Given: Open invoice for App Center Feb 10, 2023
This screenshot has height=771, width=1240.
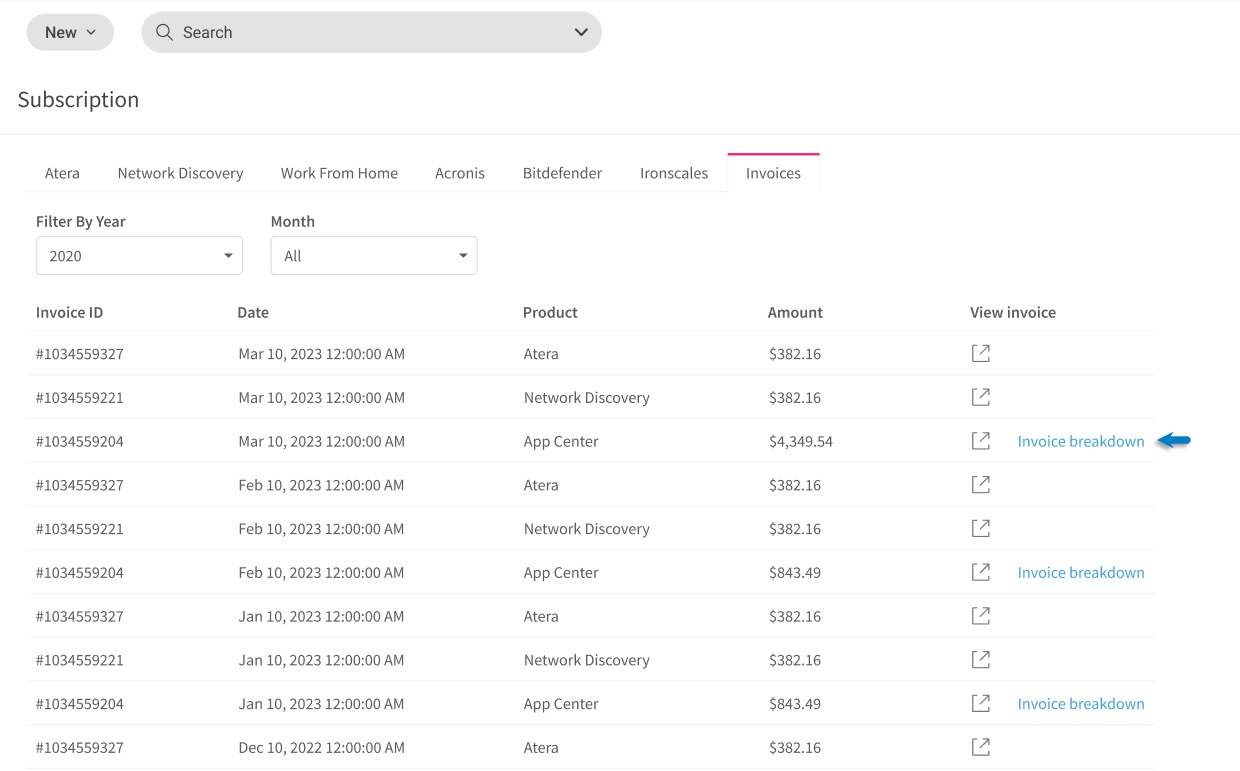Looking at the screenshot, I should click(981, 572).
